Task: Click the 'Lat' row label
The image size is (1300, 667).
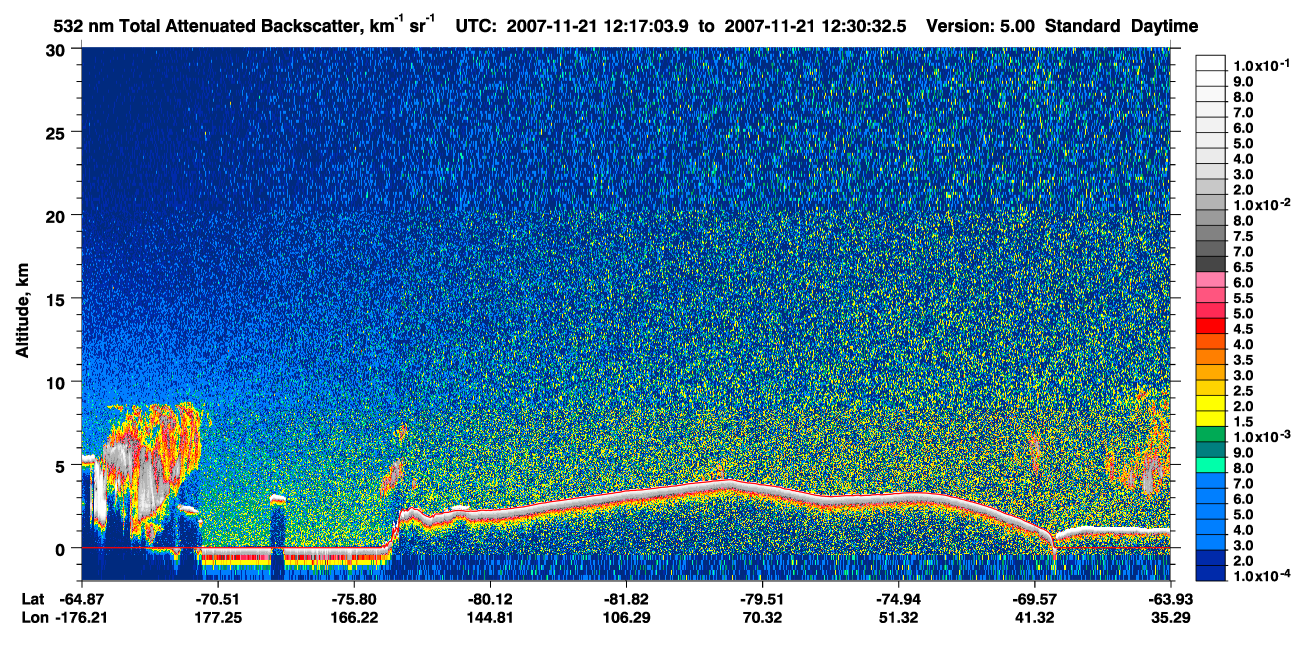Action: pos(32,599)
